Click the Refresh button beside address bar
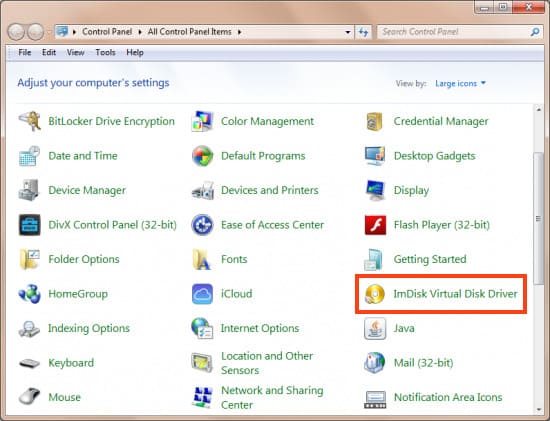This screenshot has height=421, width=550. point(363,32)
